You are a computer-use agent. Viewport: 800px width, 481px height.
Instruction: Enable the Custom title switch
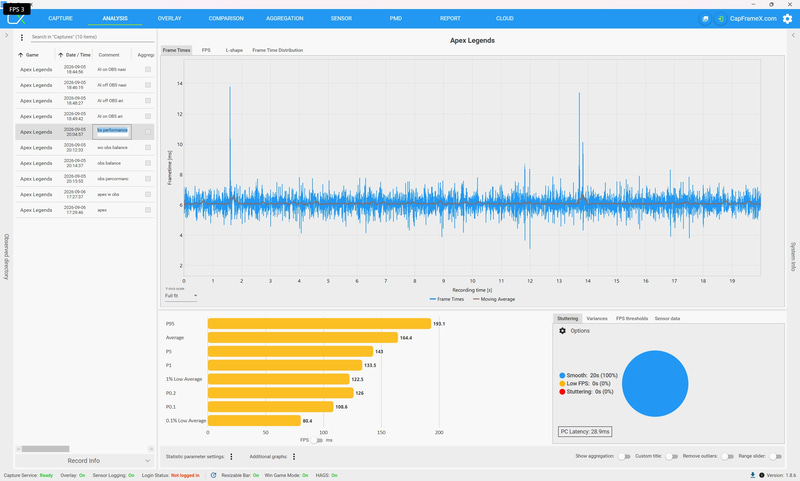pyautogui.click(x=671, y=456)
